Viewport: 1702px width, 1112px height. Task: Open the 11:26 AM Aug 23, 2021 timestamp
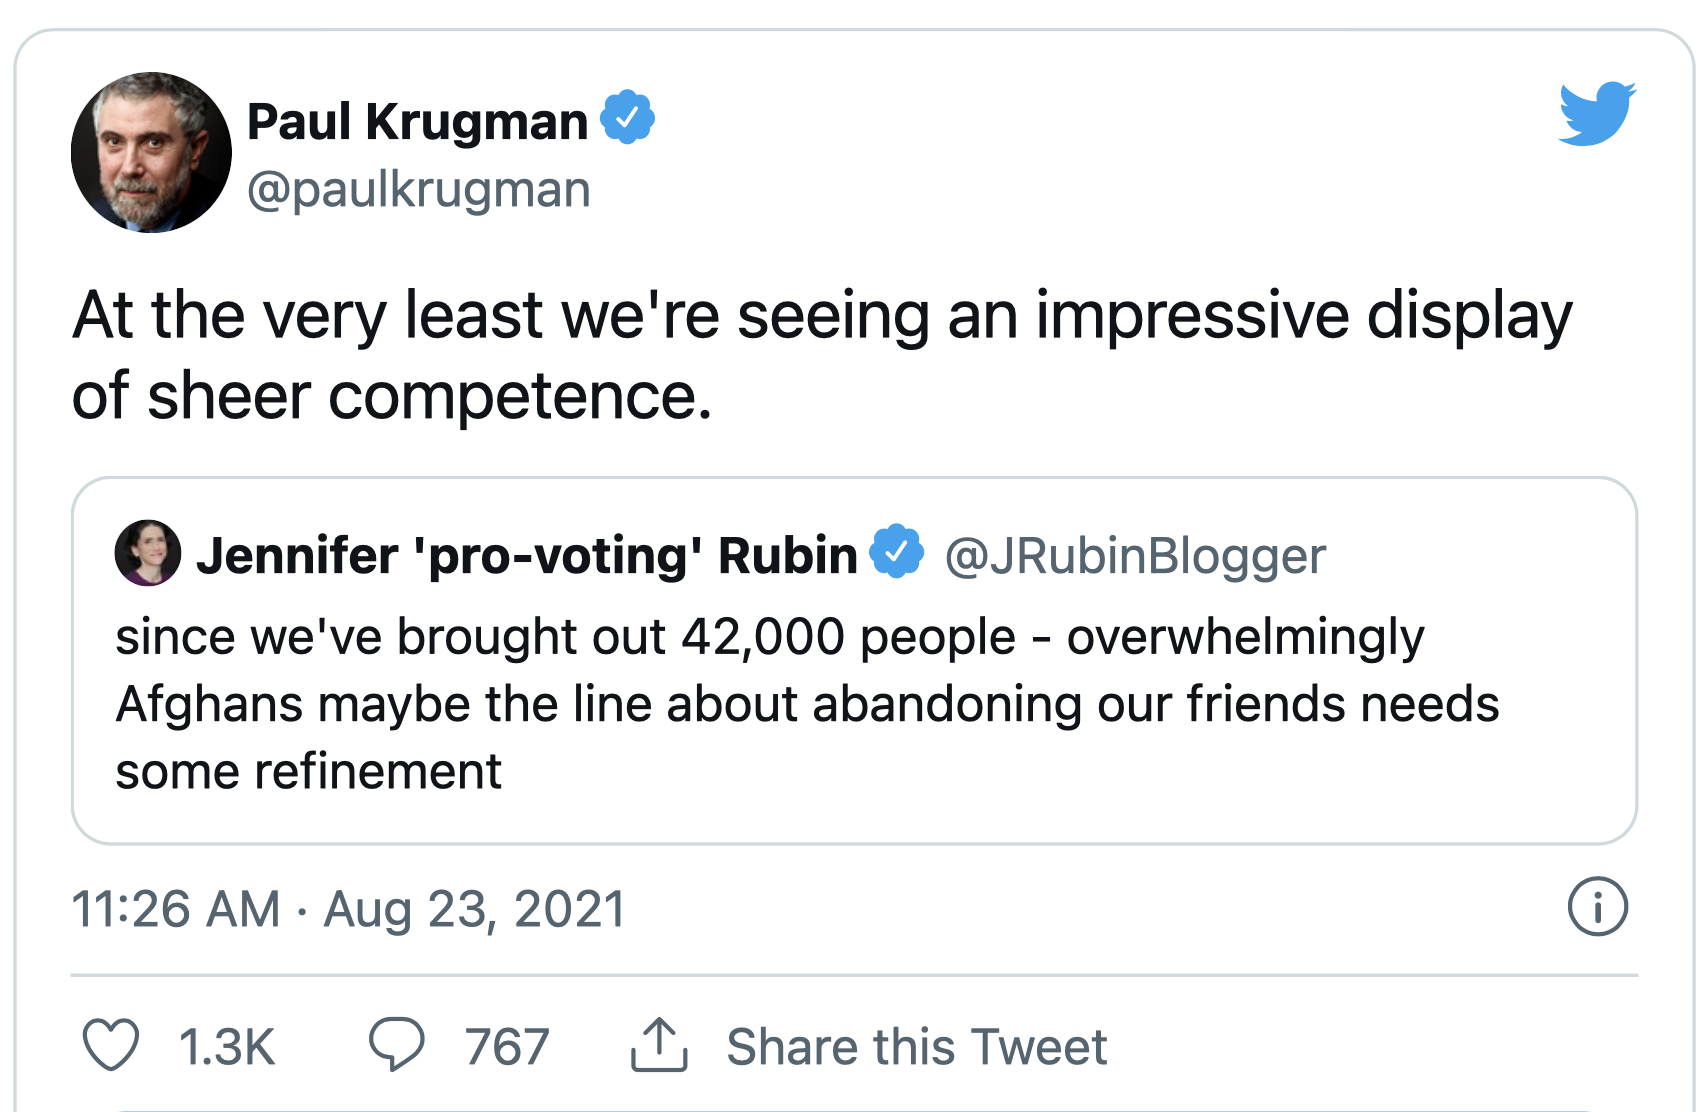tap(348, 909)
